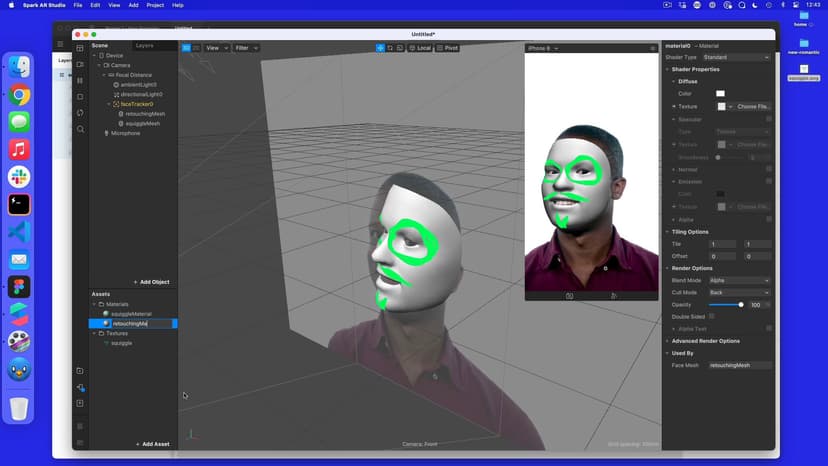Switch to the second viewport mode icon

click(196, 48)
